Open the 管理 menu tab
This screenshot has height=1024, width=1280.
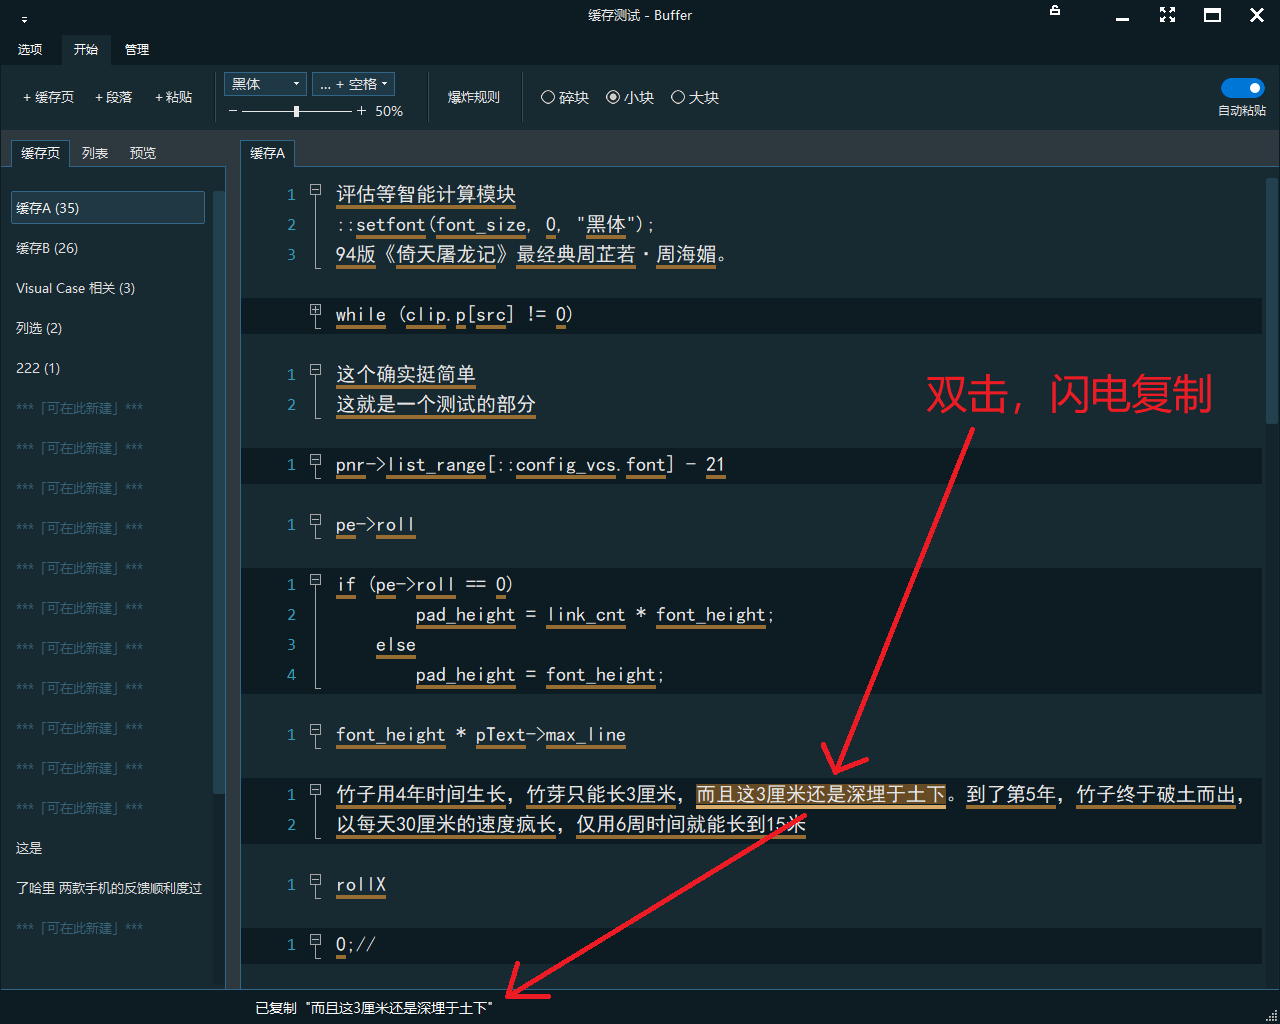tap(137, 49)
